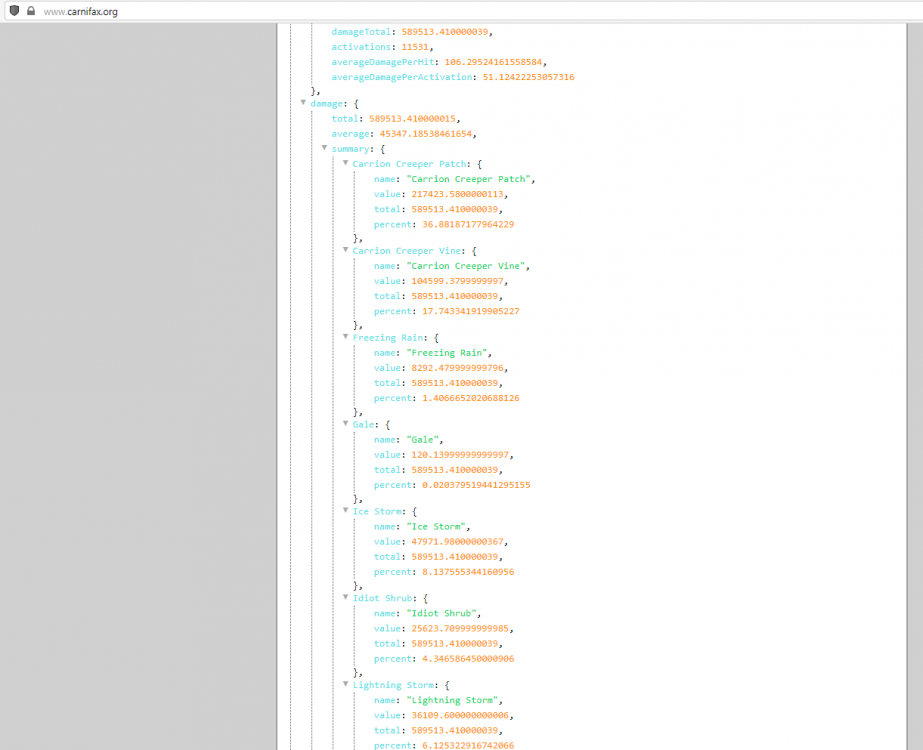This screenshot has height=750, width=923.
Task: Collapse the Carrion Creeper Vine entry
Action: pos(345,251)
